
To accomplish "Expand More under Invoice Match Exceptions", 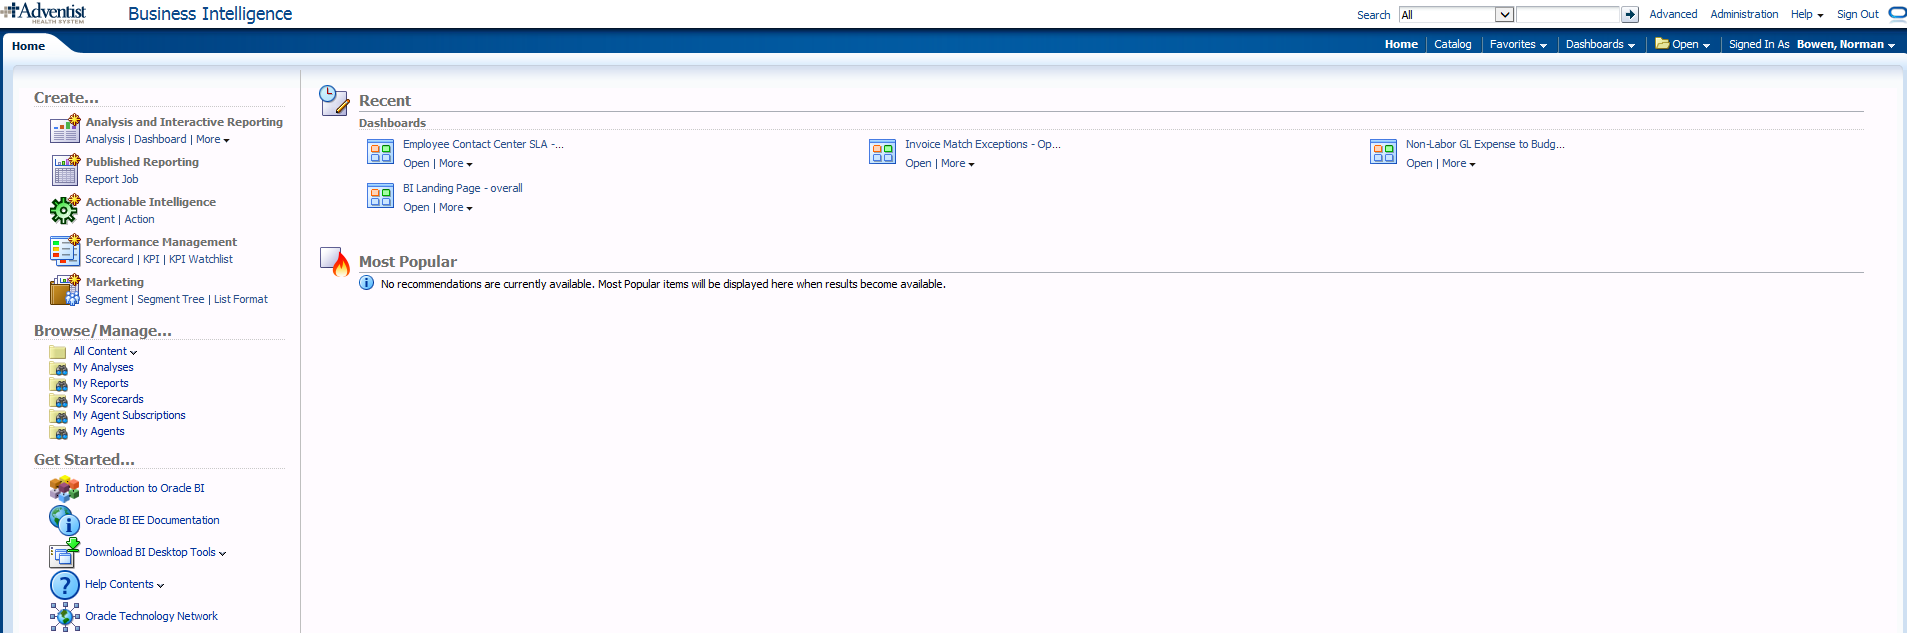I will click(x=958, y=164).
